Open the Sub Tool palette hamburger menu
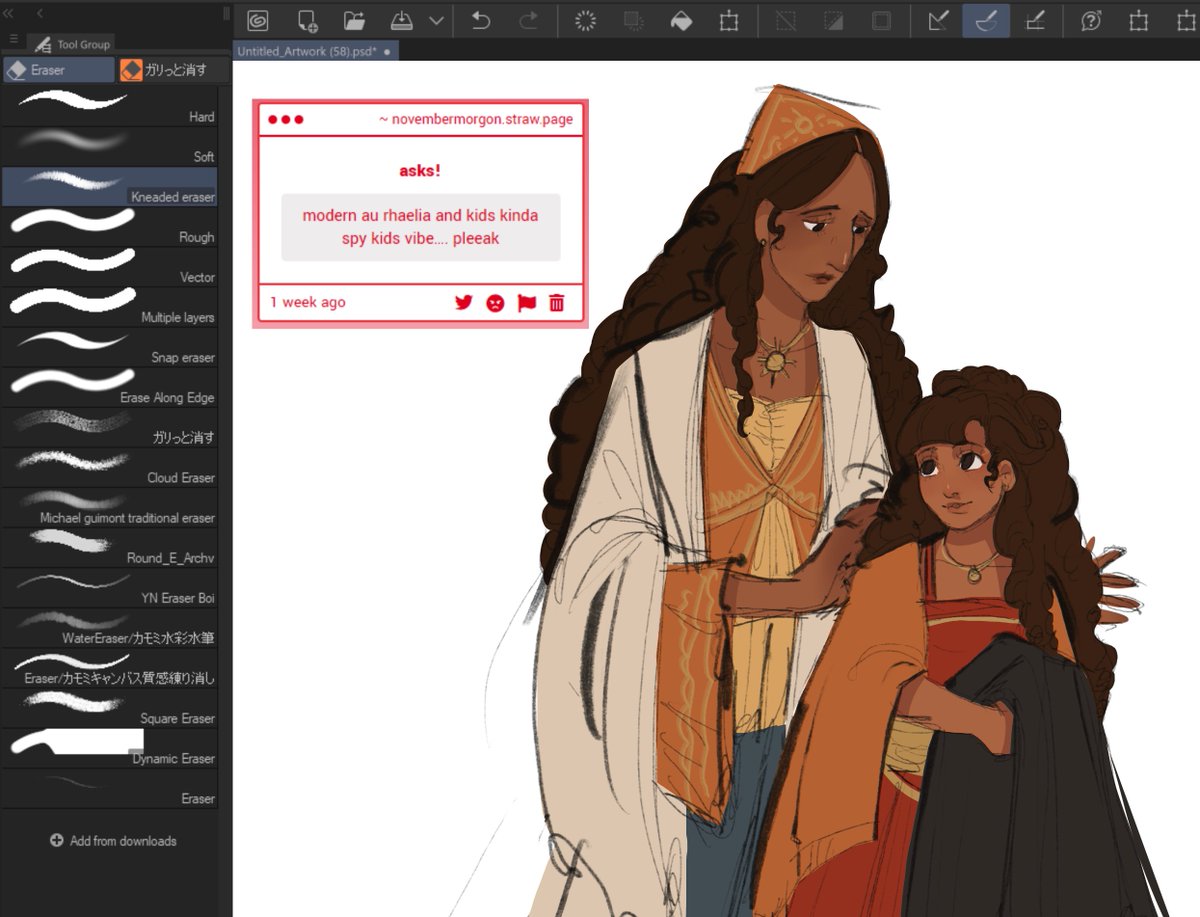The width and height of the screenshot is (1200, 917). point(13,39)
